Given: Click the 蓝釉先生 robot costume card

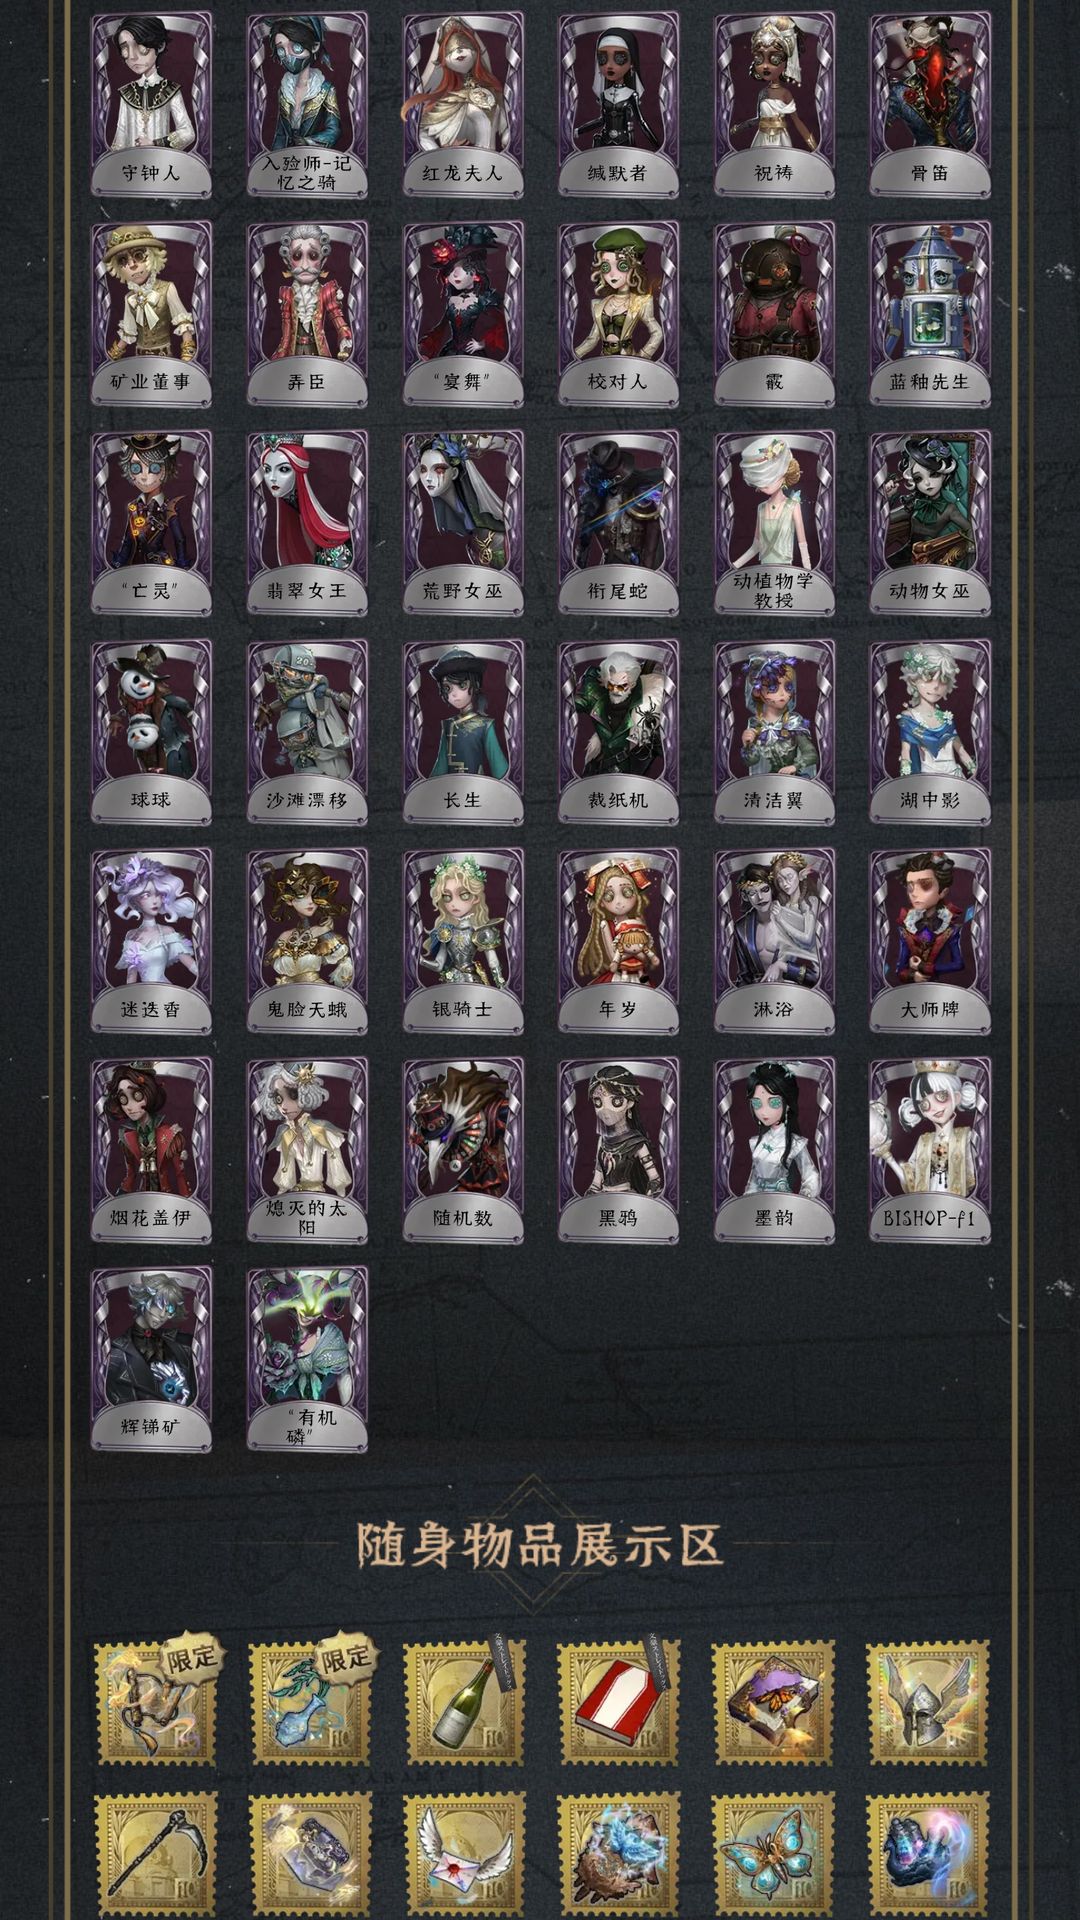Looking at the screenshot, I should 930,314.
